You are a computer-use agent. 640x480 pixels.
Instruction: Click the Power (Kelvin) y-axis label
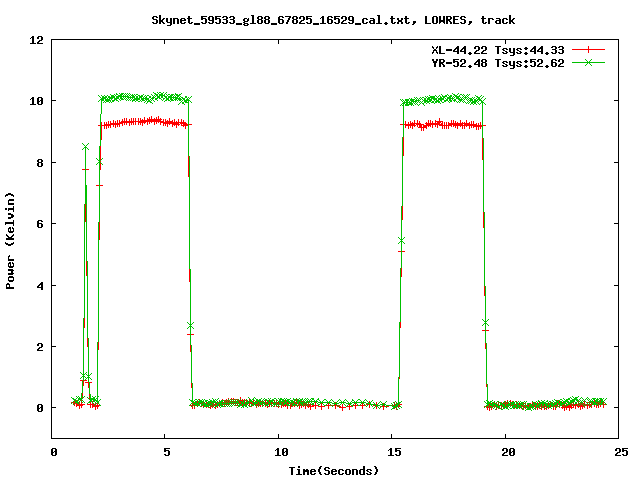(x=10, y=241)
